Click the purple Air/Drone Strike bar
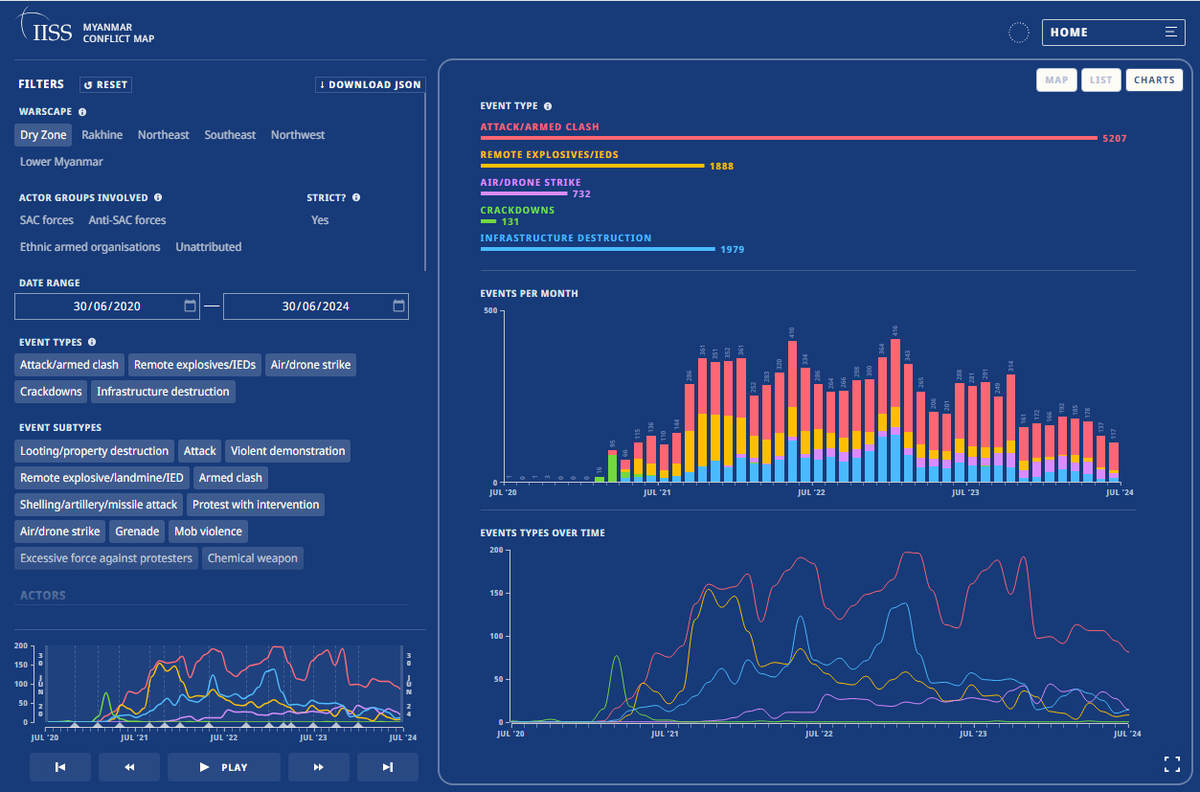Image resolution: width=1200 pixels, height=792 pixels. [524, 193]
